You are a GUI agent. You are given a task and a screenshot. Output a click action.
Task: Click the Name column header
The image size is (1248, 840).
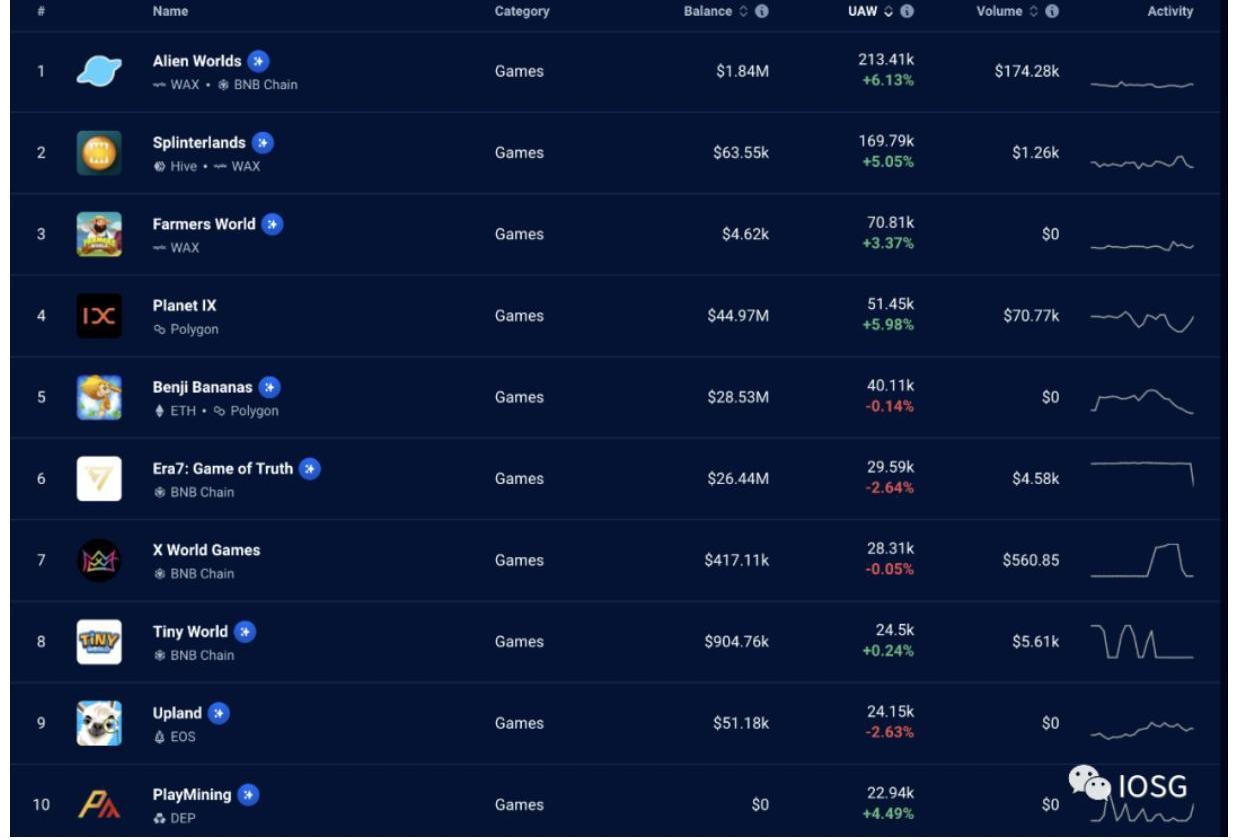[x=170, y=12]
